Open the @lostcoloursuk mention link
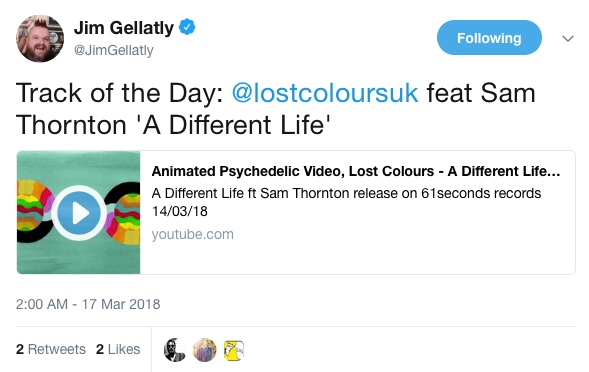 click(325, 93)
